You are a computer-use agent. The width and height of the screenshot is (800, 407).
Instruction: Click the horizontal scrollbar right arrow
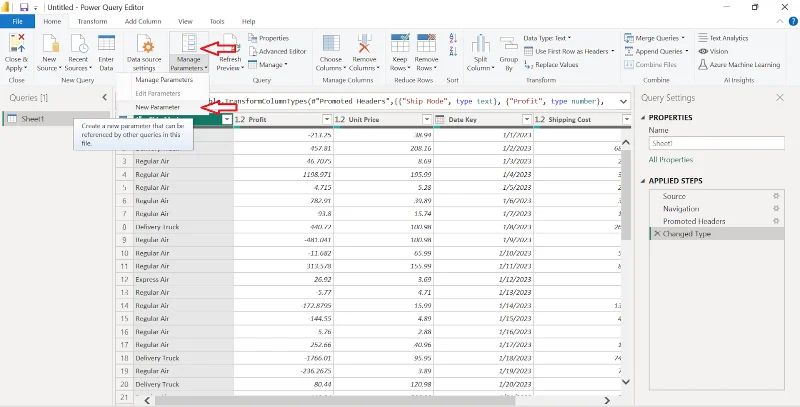tap(607, 400)
